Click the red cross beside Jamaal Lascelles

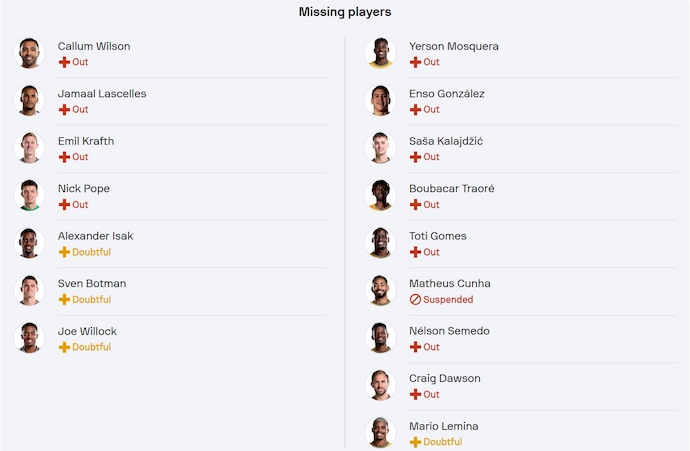(64, 110)
